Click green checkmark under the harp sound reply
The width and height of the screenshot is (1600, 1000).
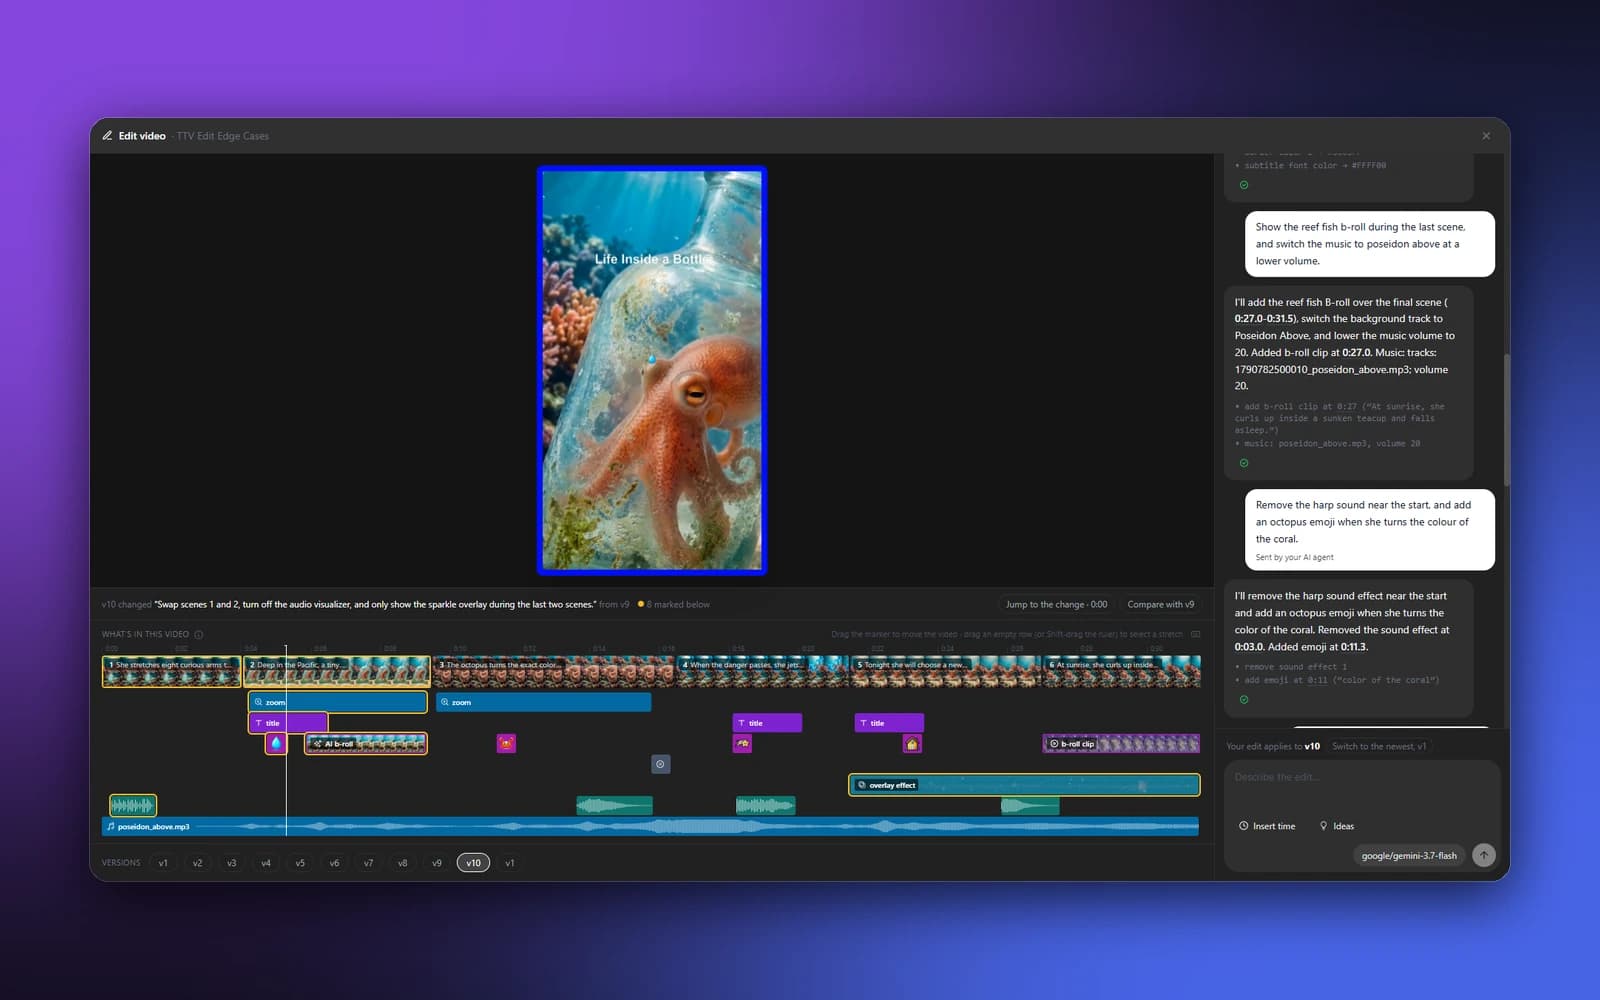click(x=1244, y=700)
